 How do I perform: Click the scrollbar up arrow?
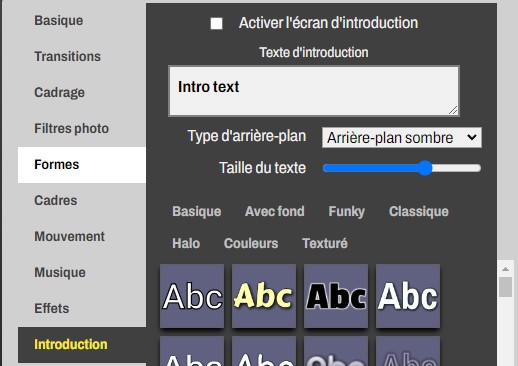coord(505,269)
